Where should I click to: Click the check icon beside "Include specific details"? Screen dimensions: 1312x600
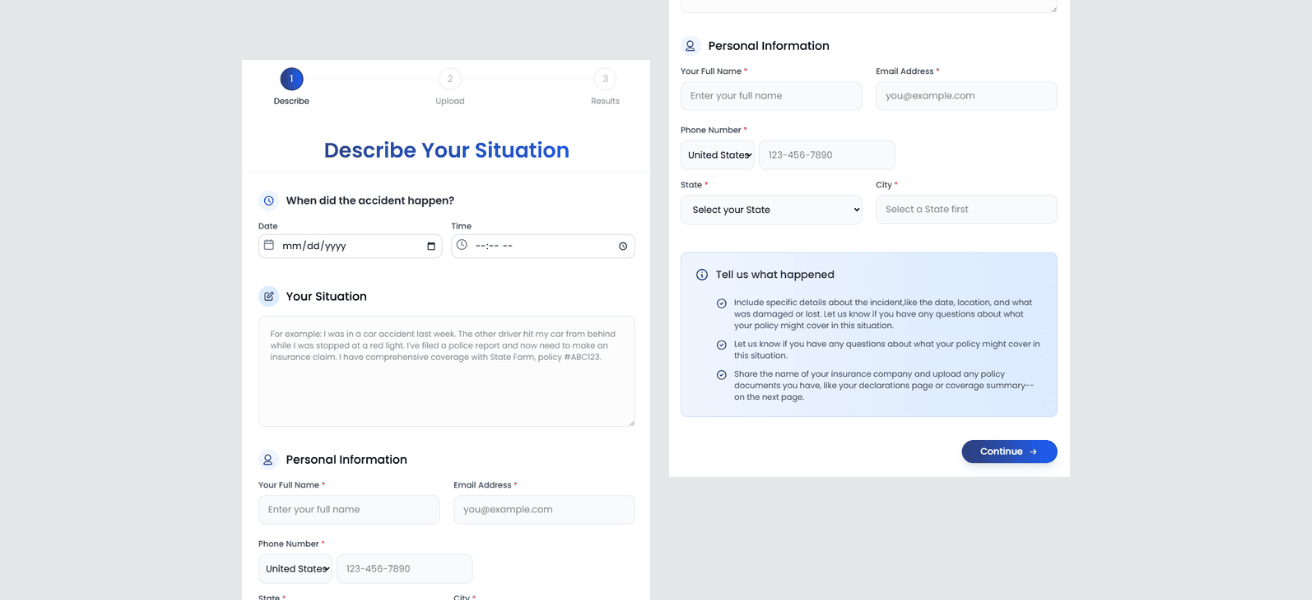pos(722,303)
